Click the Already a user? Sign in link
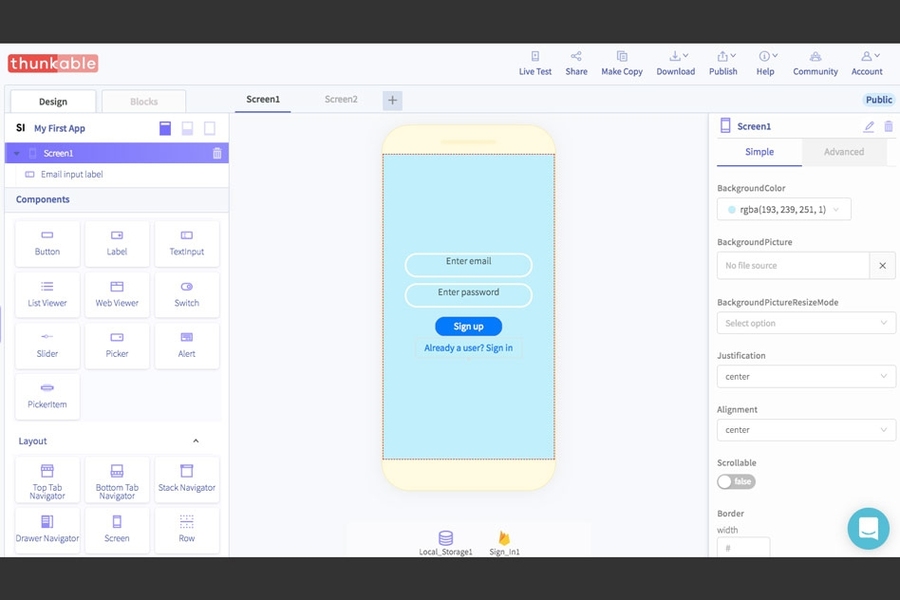The image size is (900, 600). tap(468, 348)
